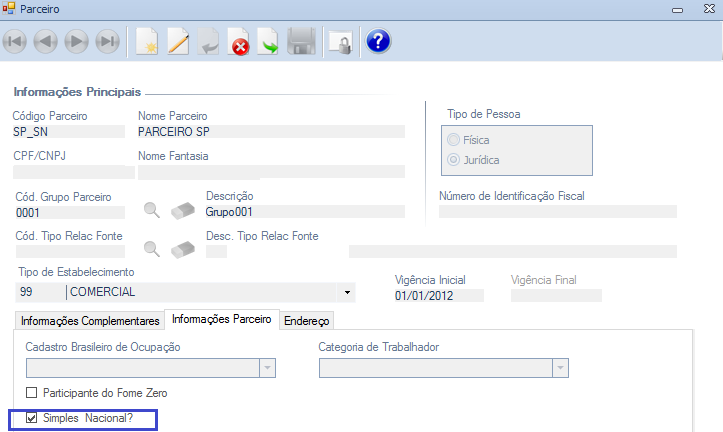723x432 pixels.
Task: Click the padlock document icon
Action: click(341, 43)
